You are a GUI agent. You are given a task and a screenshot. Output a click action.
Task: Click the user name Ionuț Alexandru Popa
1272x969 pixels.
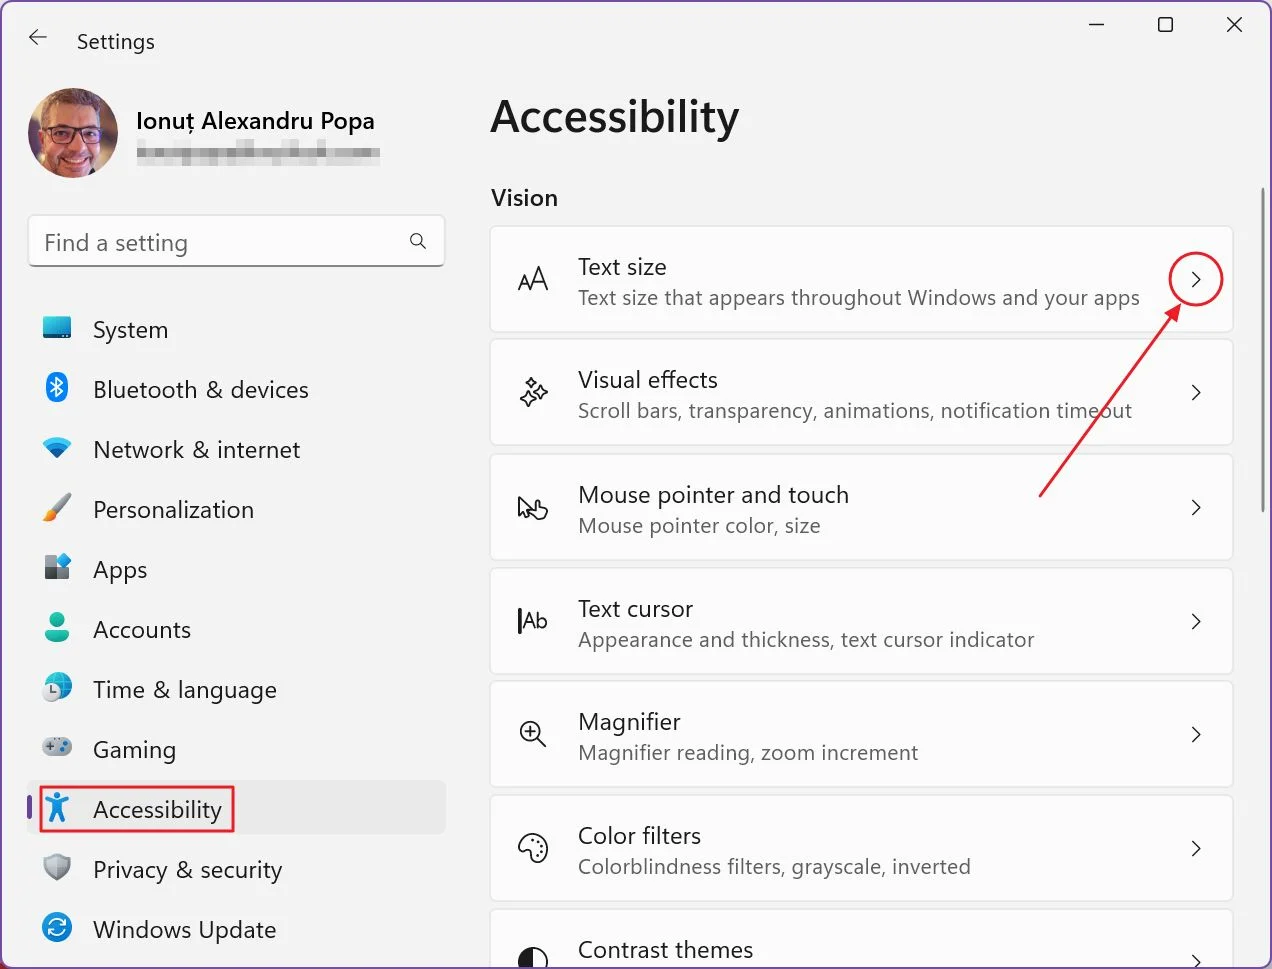coord(255,121)
